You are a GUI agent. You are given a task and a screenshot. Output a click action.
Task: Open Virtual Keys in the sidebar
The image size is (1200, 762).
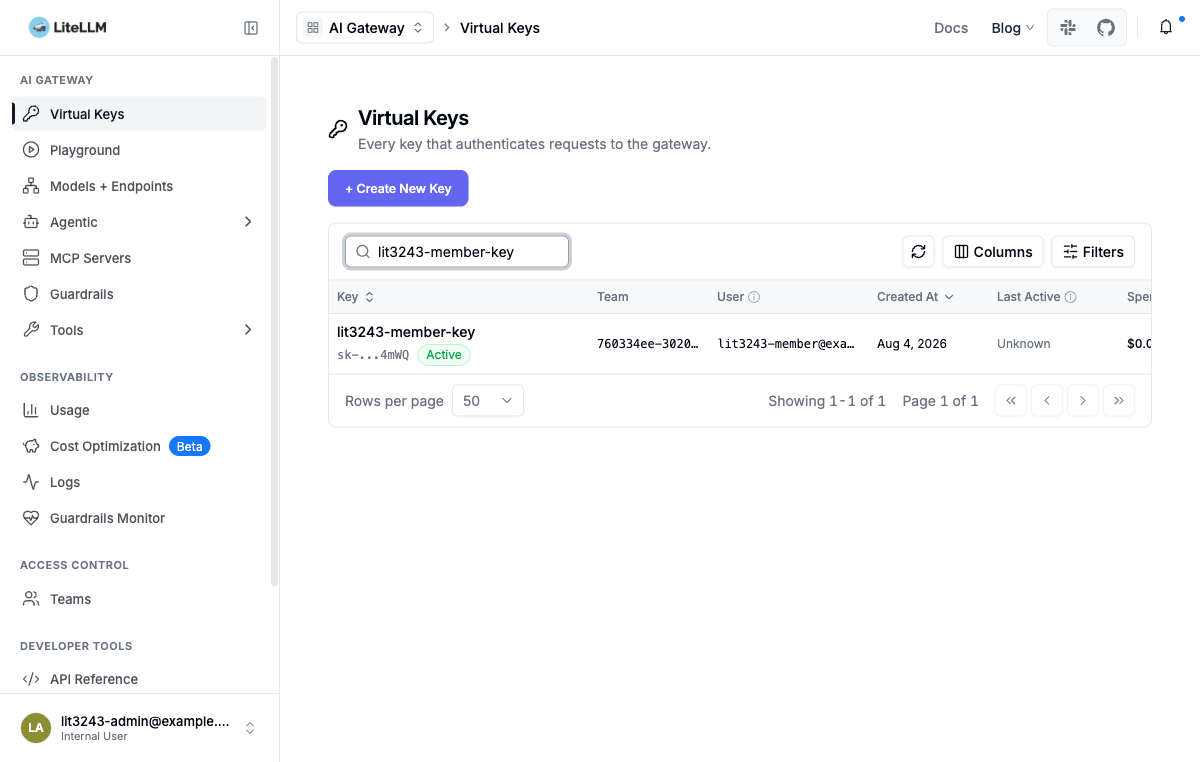coord(139,114)
